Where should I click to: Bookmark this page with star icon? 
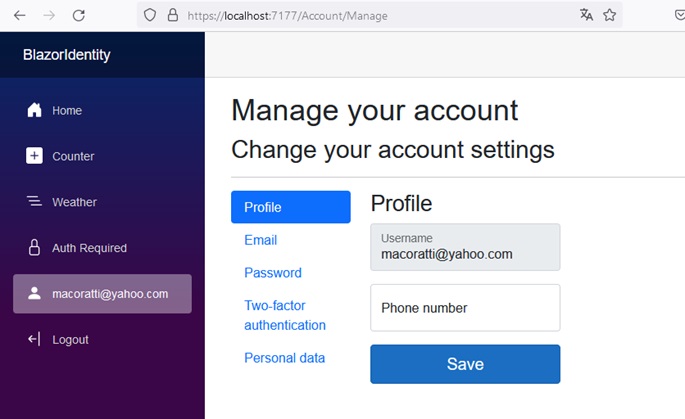point(609,15)
